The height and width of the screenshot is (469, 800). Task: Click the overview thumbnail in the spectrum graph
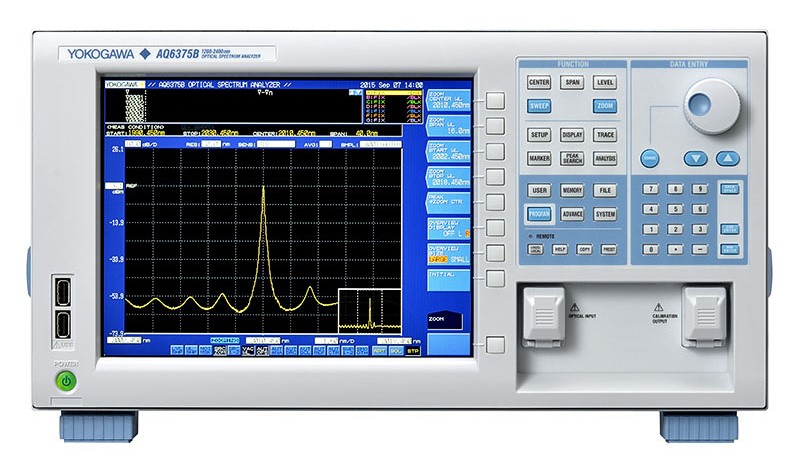(369, 310)
